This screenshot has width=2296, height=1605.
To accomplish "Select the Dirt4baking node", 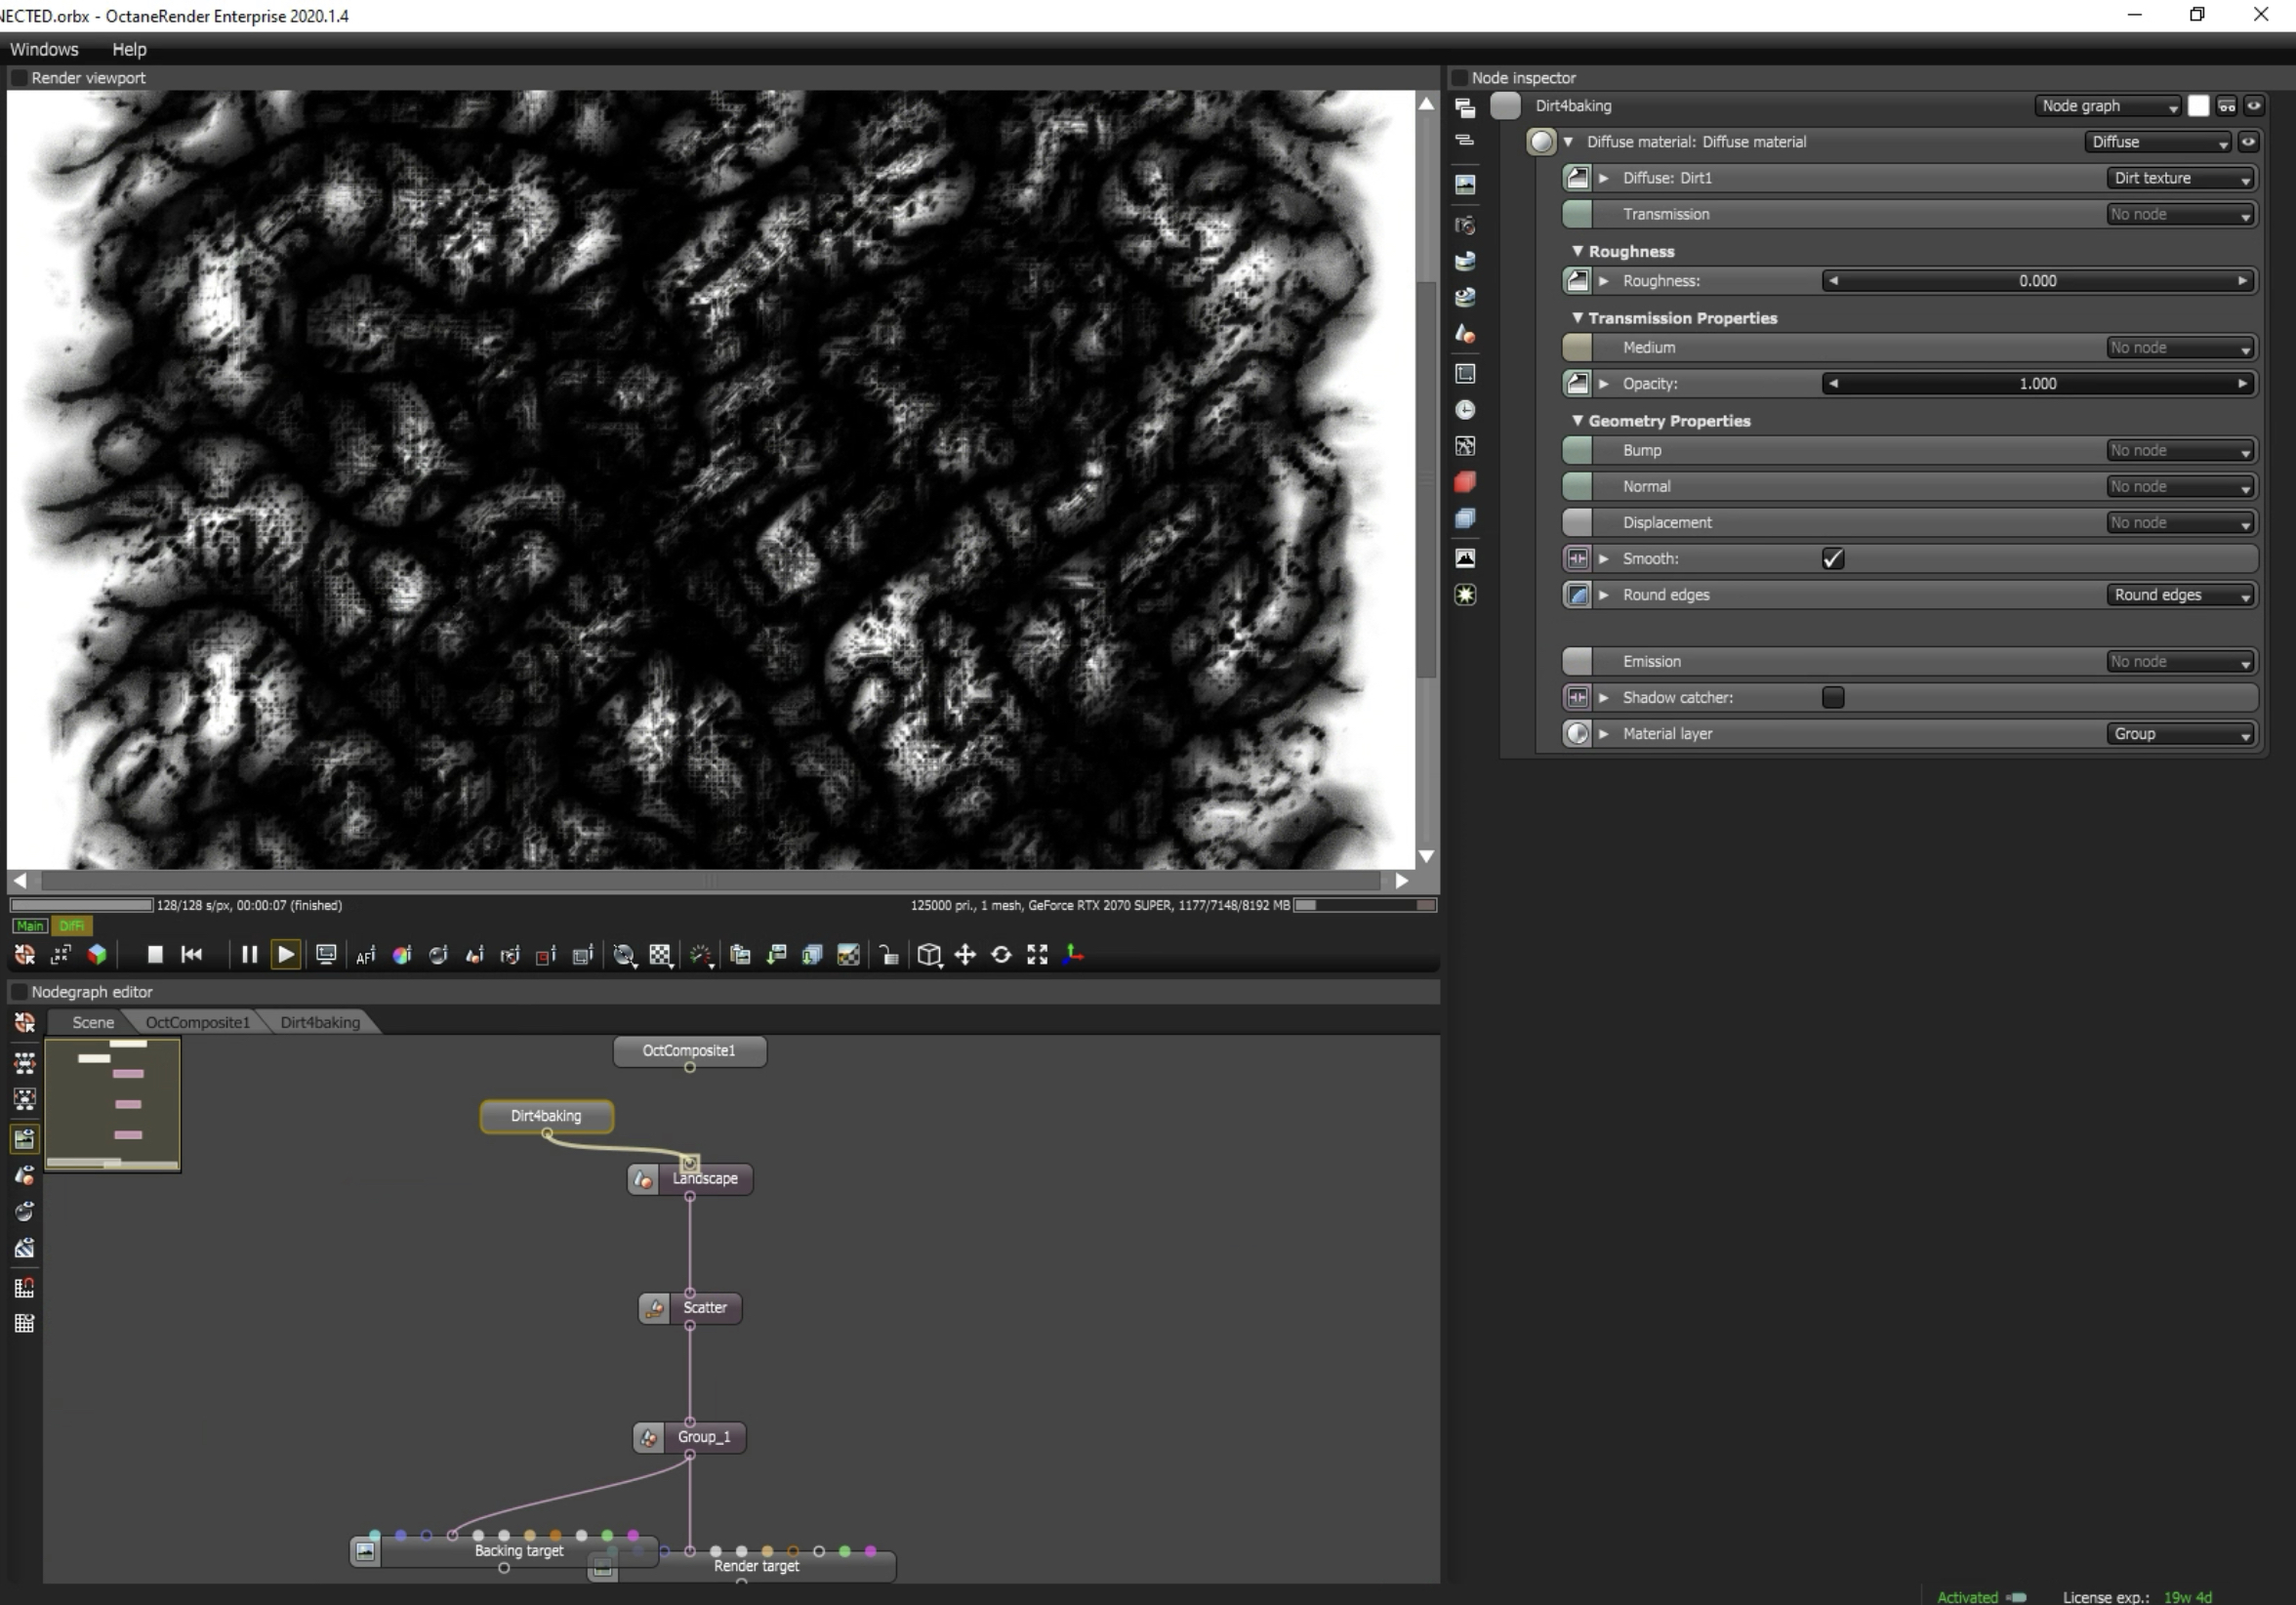I will pyautogui.click(x=546, y=1116).
